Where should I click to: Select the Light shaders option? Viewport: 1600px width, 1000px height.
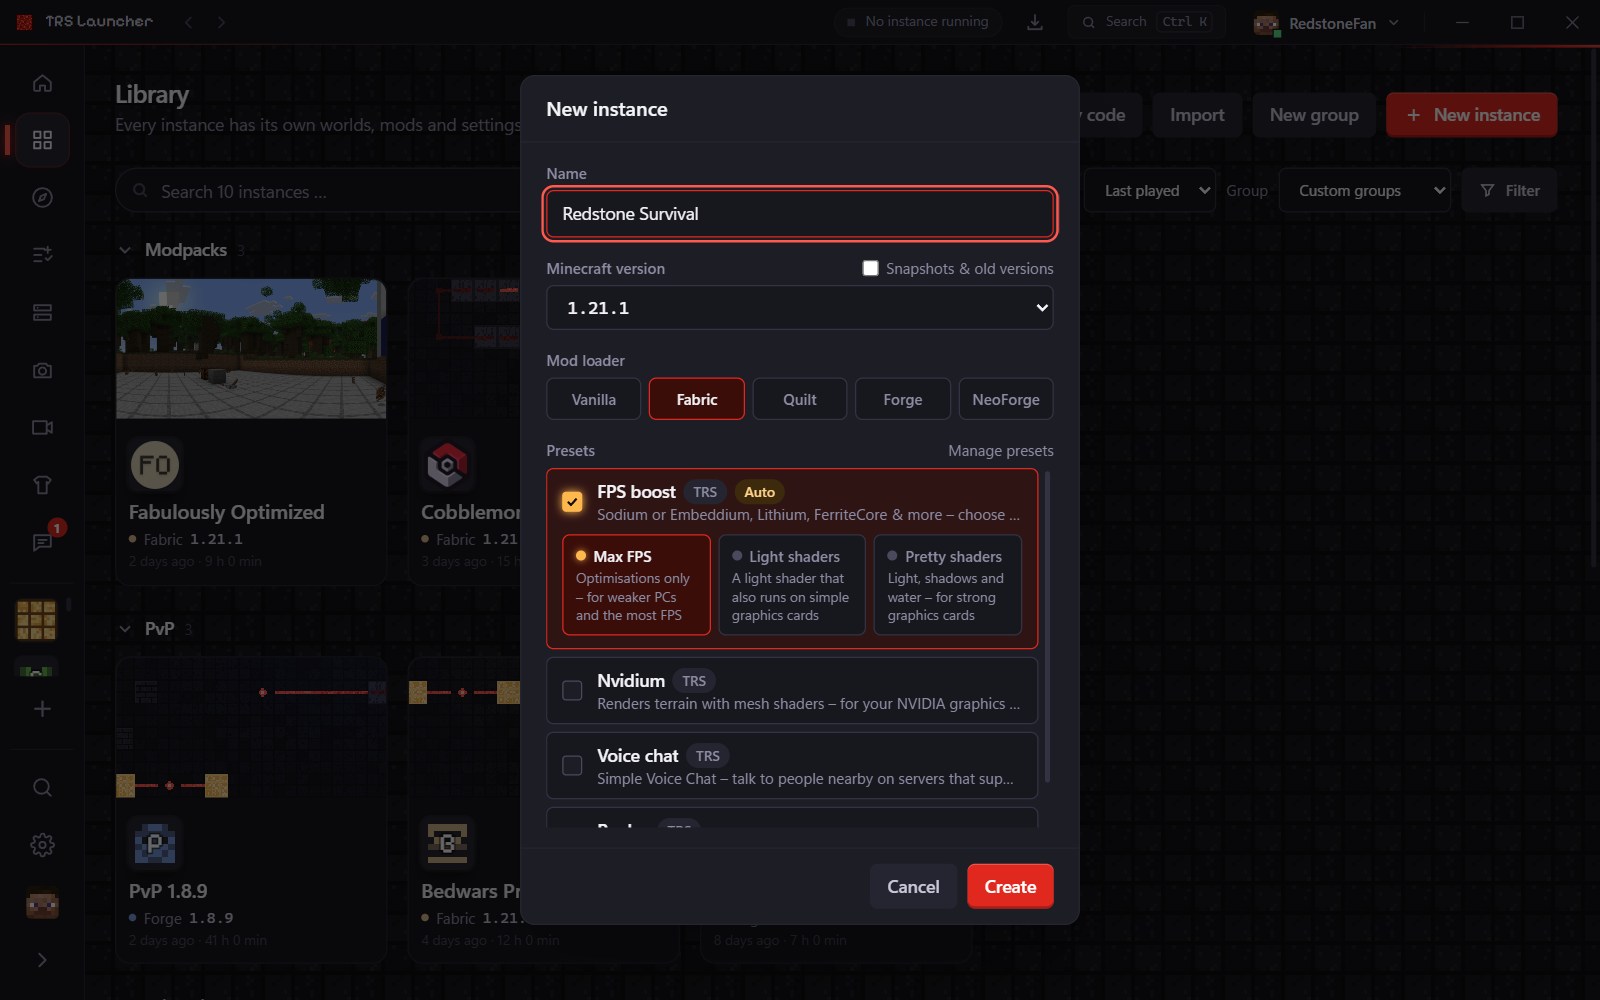(x=792, y=585)
